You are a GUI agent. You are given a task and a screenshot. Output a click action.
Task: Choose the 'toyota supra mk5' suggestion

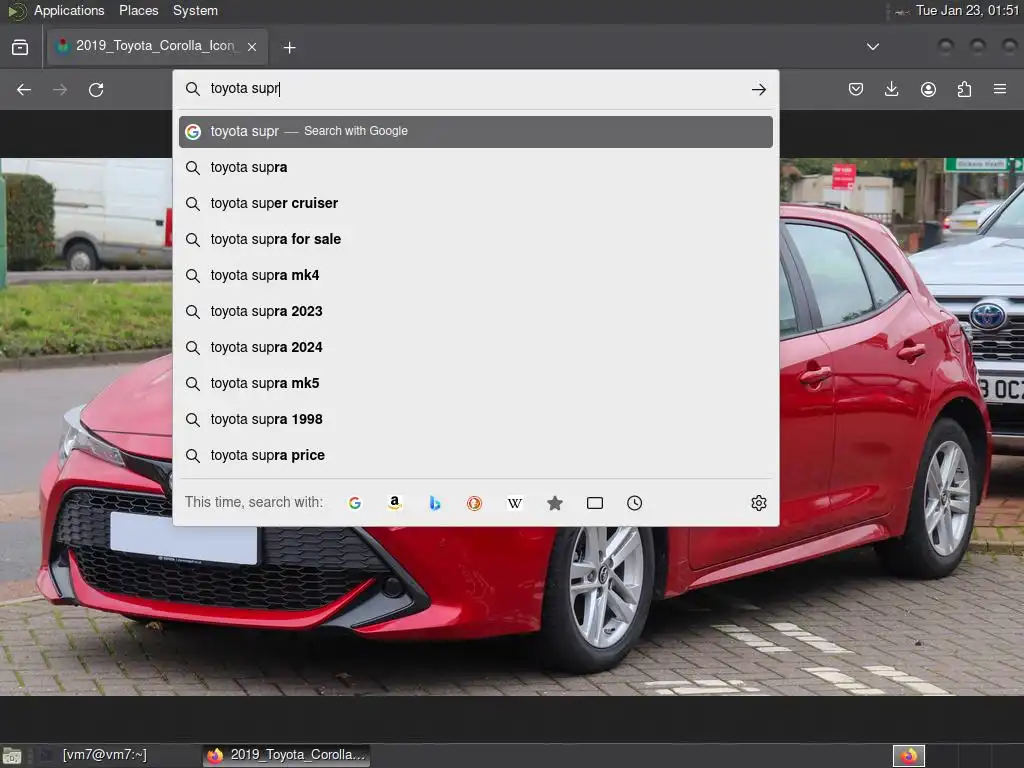(x=475, y=383)
